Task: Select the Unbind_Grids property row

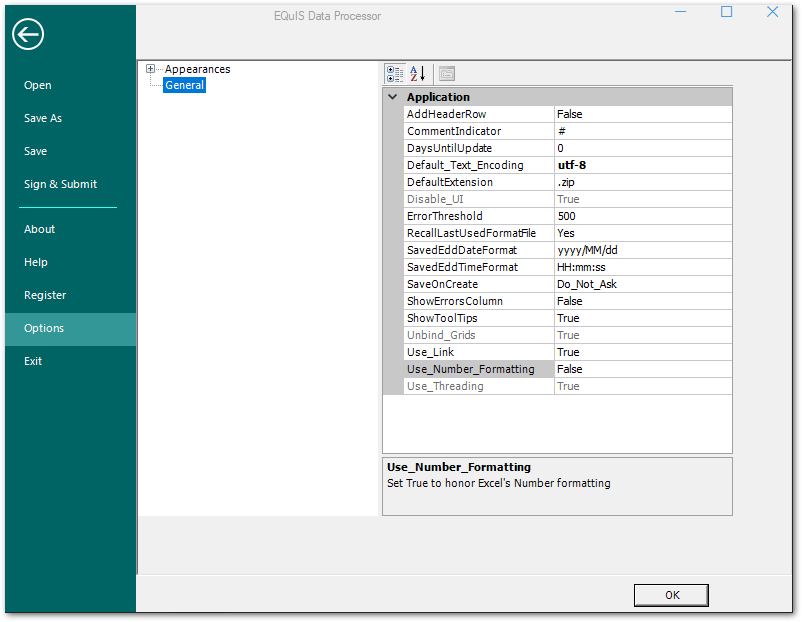Action: pos(568,335)
